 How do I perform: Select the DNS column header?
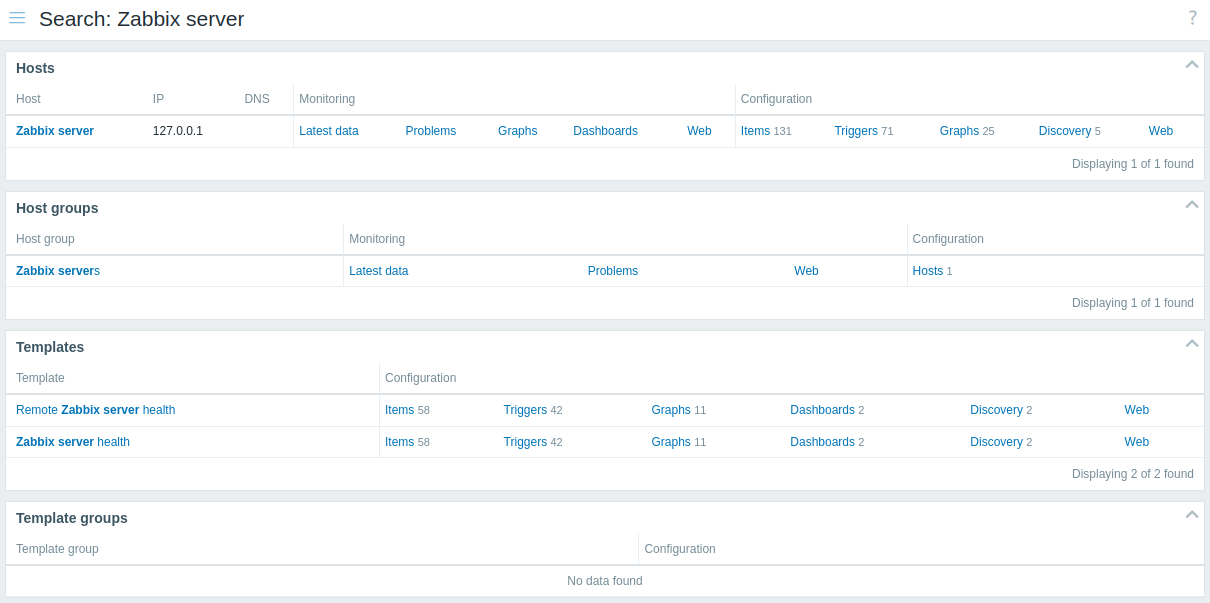pos(257,99)
